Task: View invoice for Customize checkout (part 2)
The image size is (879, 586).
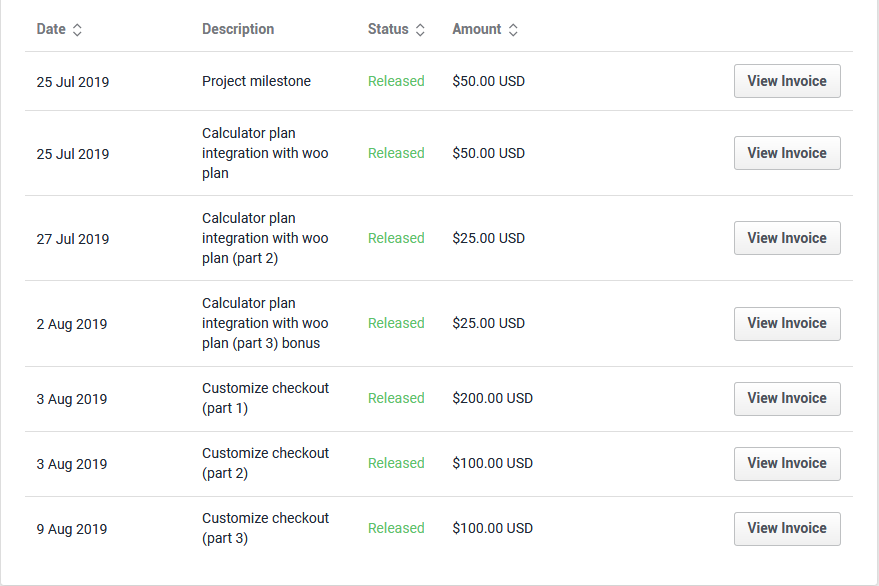Action: (x=787, y=463)
